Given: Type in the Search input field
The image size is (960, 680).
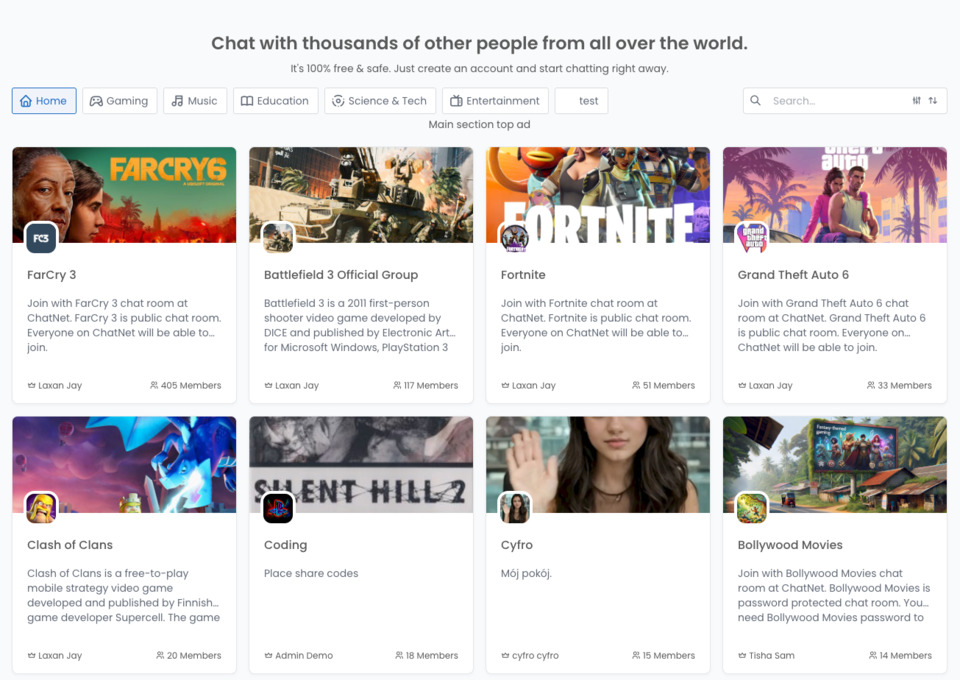Looking at the screenshot, I should click(x=836, y=101).
